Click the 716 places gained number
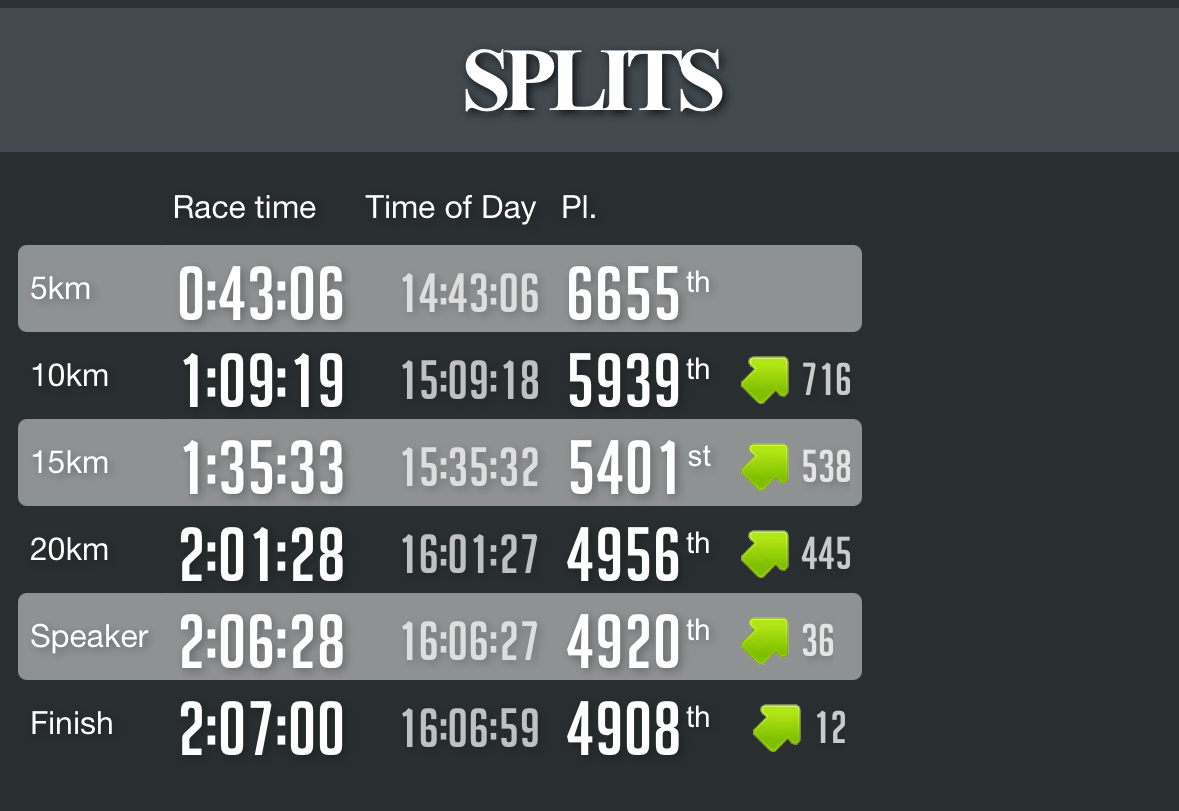 tap(826, 380)
